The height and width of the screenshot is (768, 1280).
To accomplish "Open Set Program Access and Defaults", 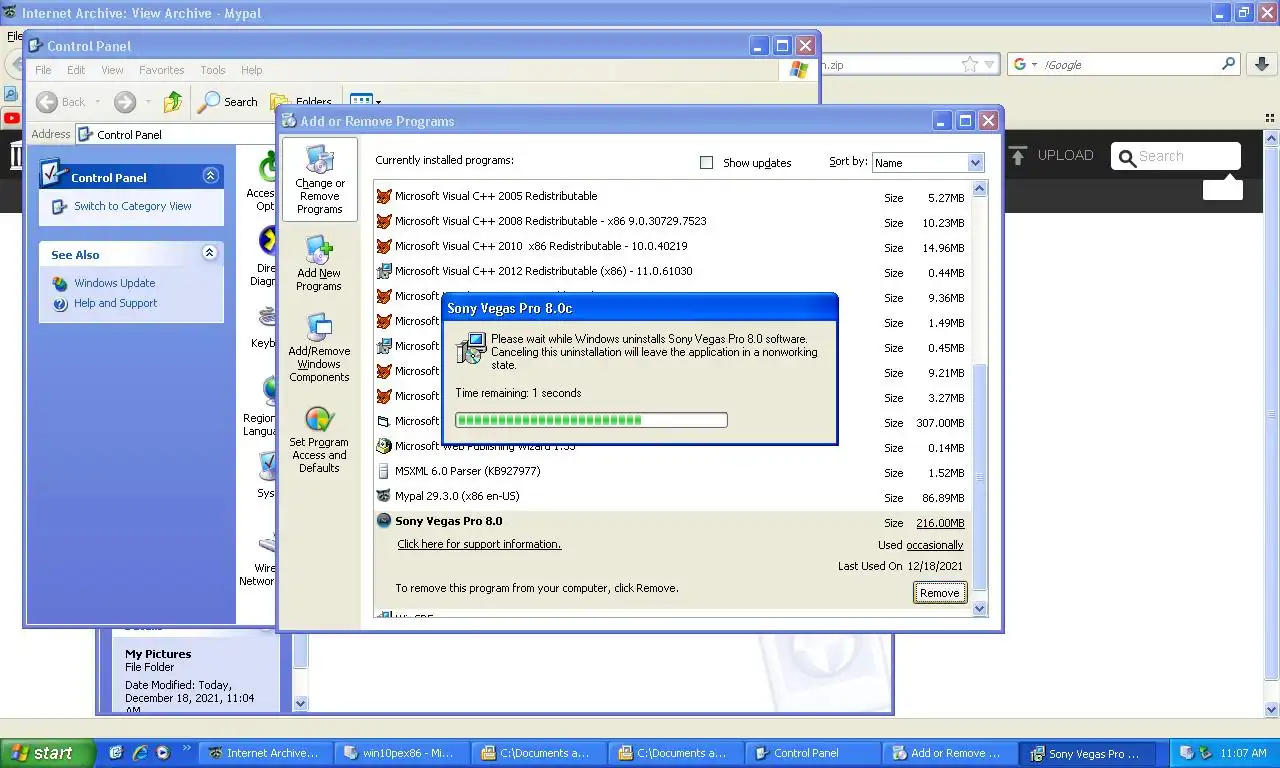I will coord(319,438).
